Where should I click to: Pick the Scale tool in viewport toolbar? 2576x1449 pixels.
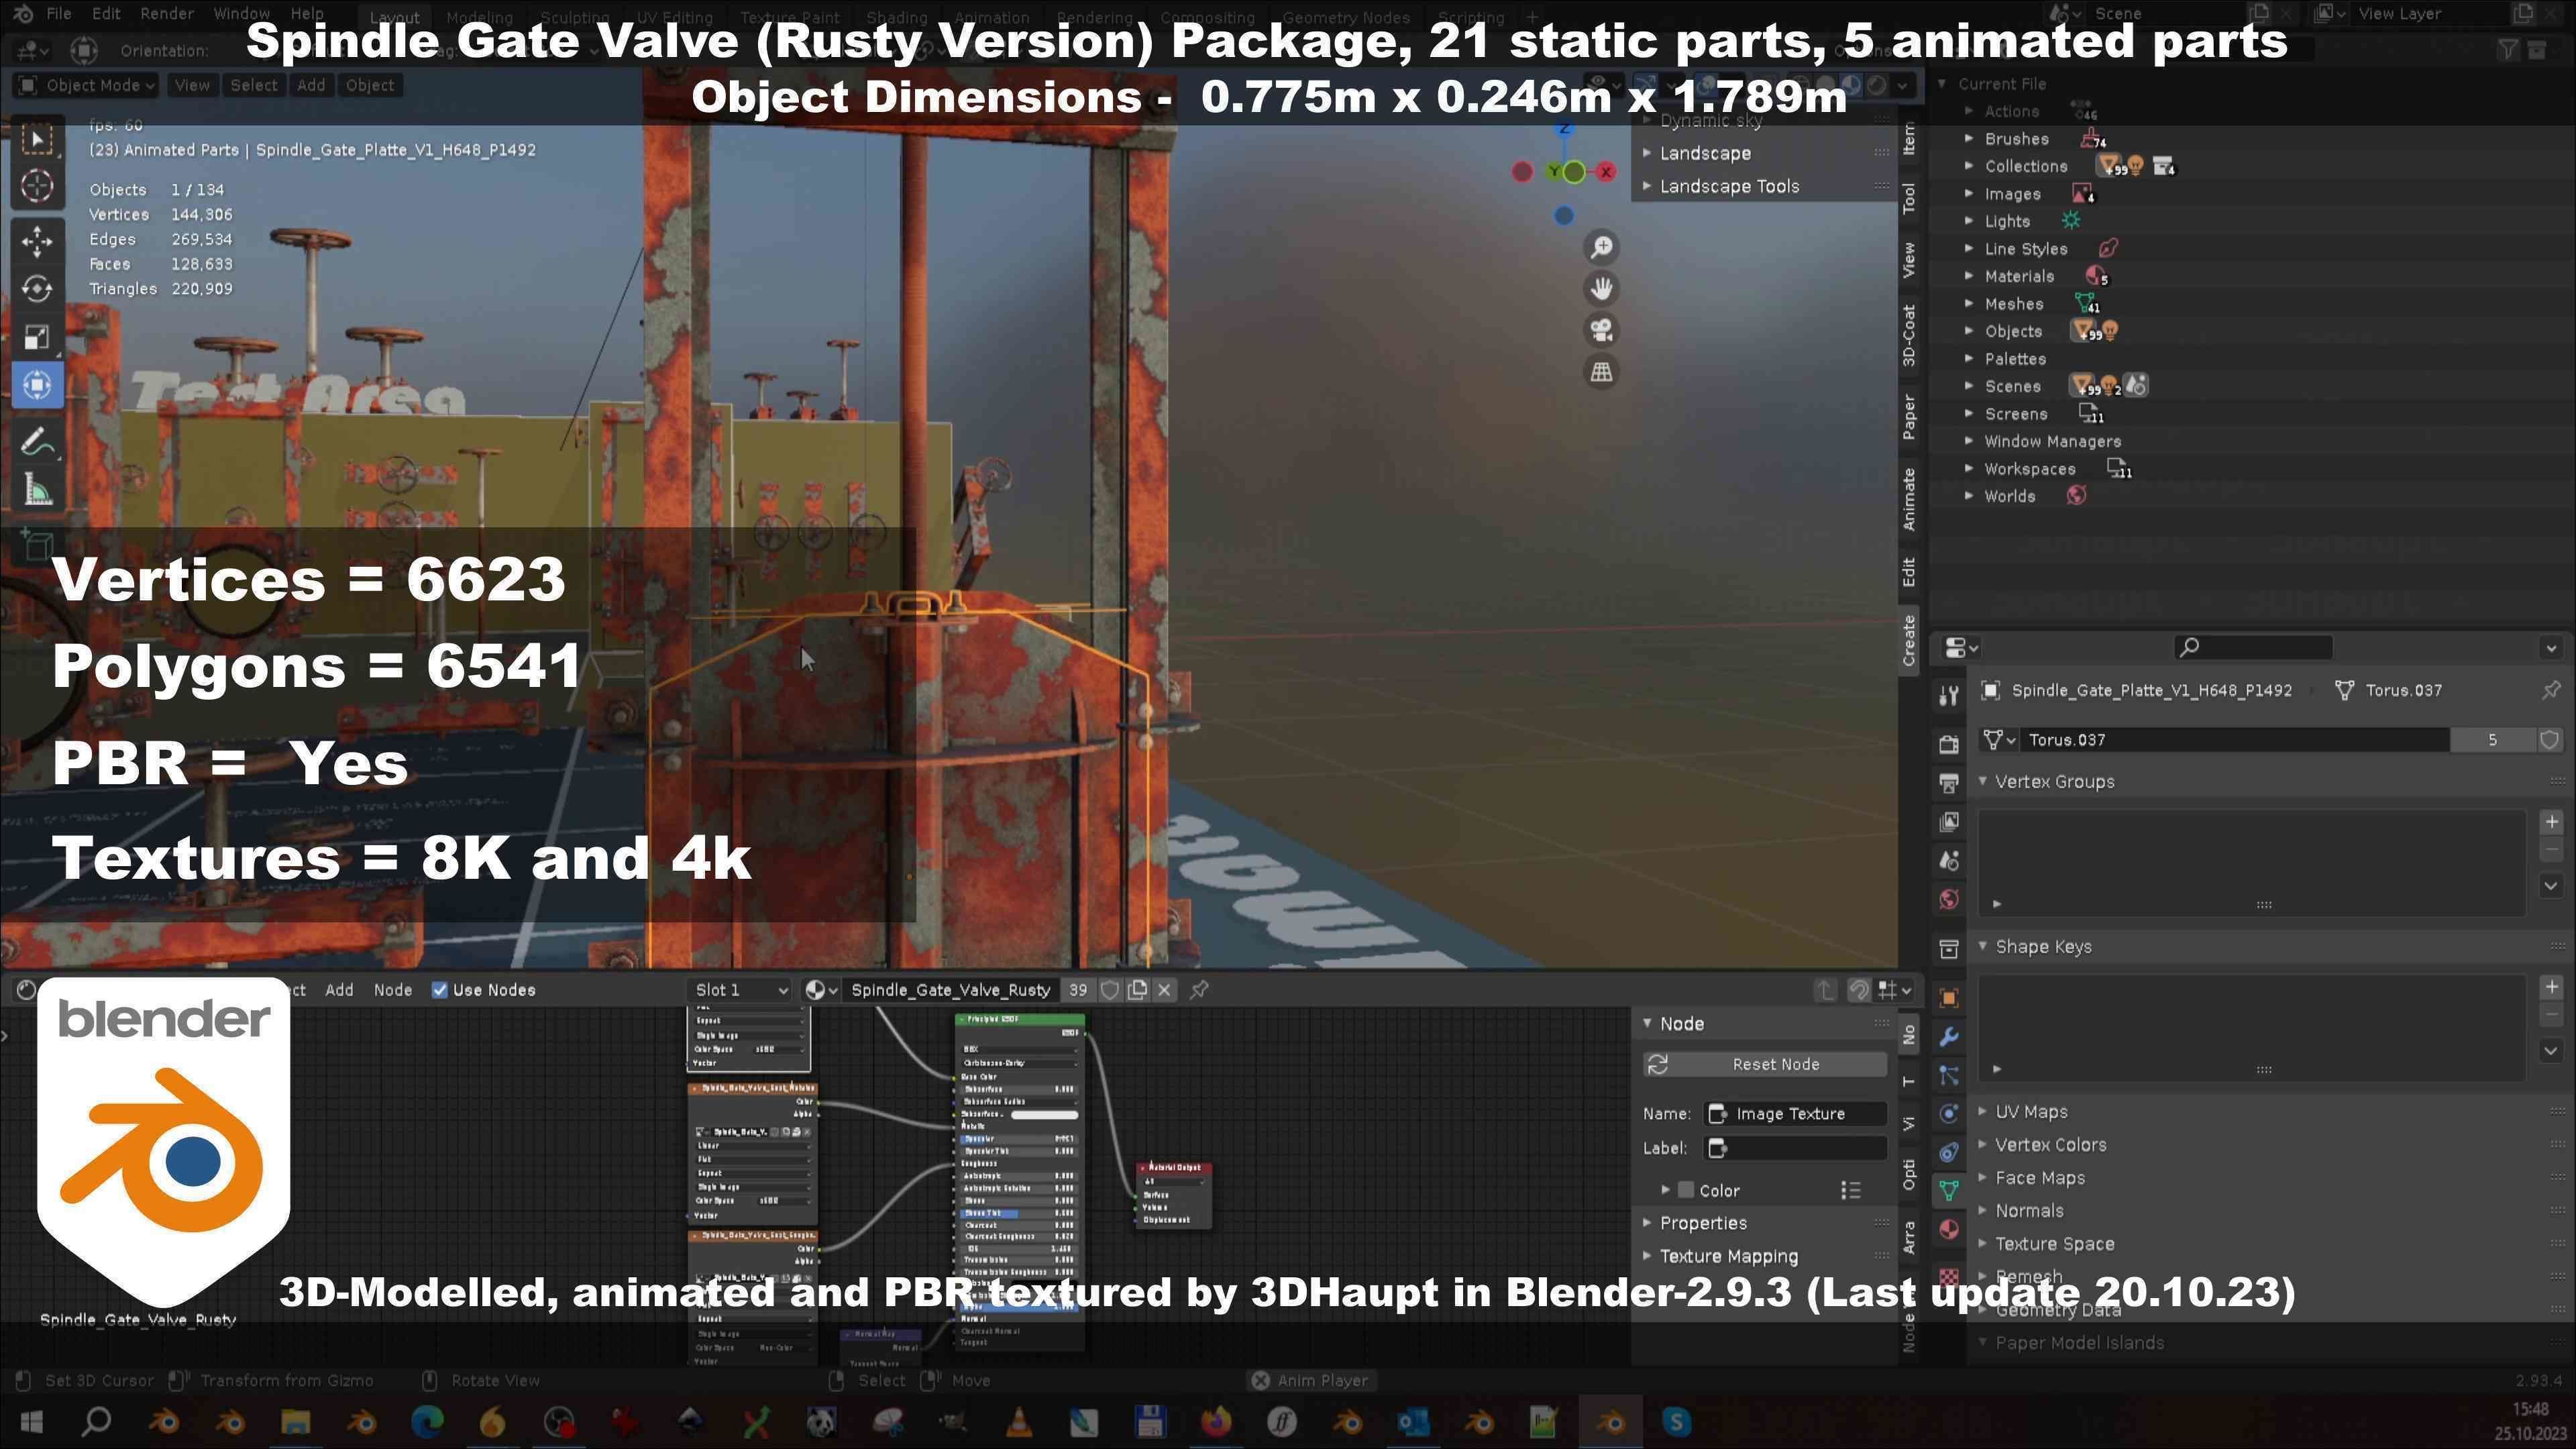tap(37, 337)
